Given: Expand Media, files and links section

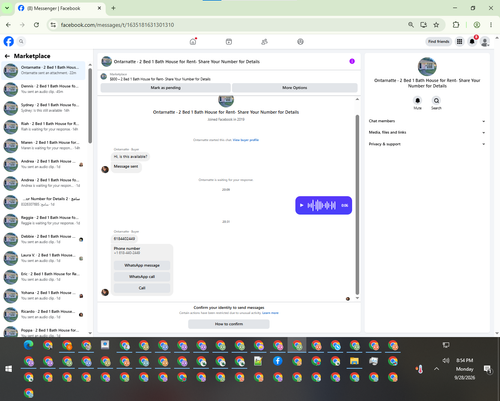Looking at the screenshot, I should pyautogui.click(x=427, y=132).
